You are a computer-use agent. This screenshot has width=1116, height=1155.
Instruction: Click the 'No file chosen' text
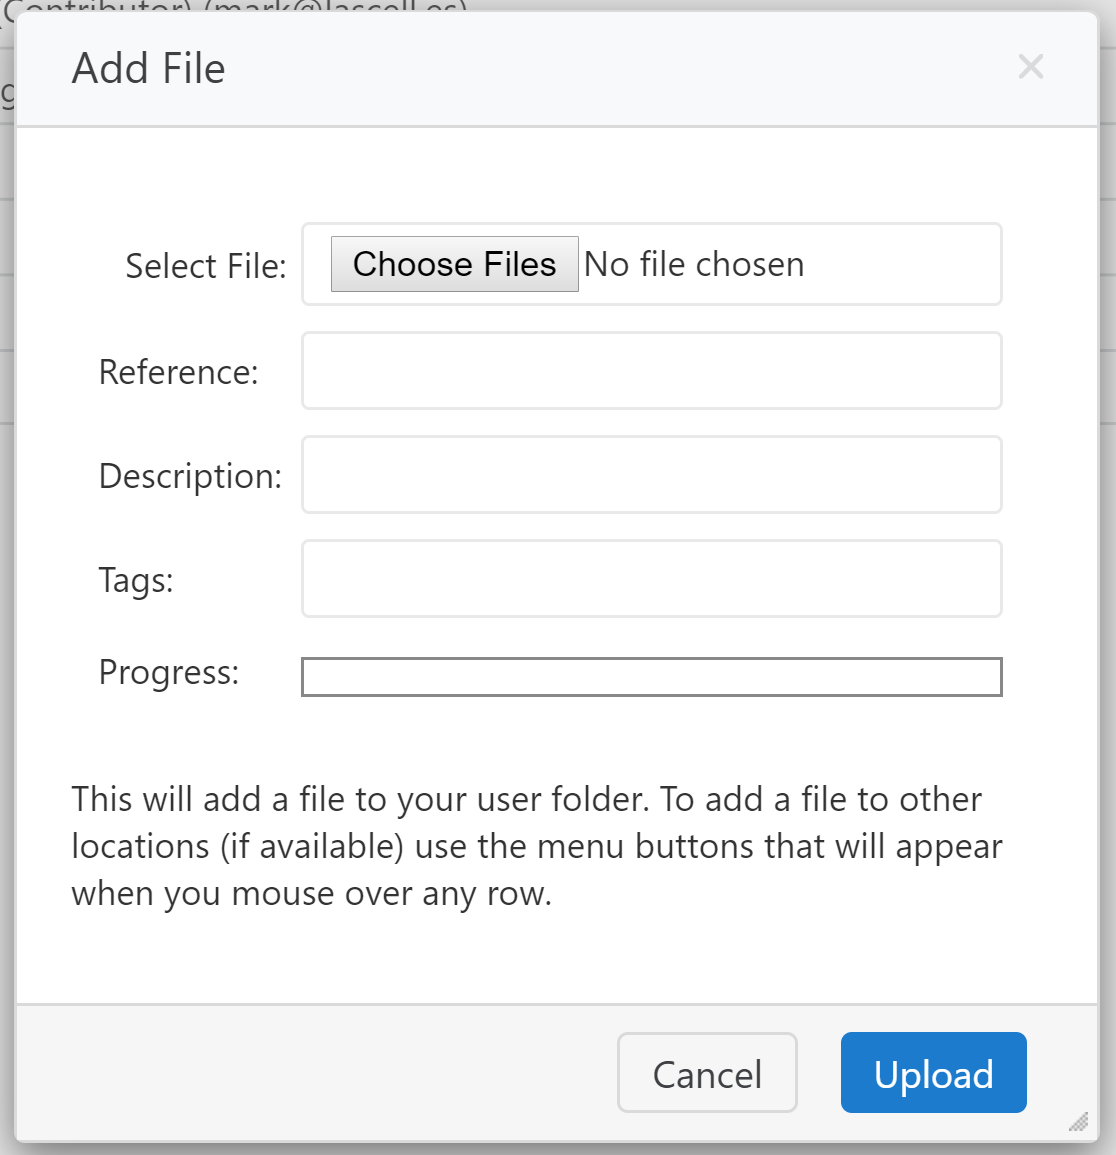click(694, 264)
